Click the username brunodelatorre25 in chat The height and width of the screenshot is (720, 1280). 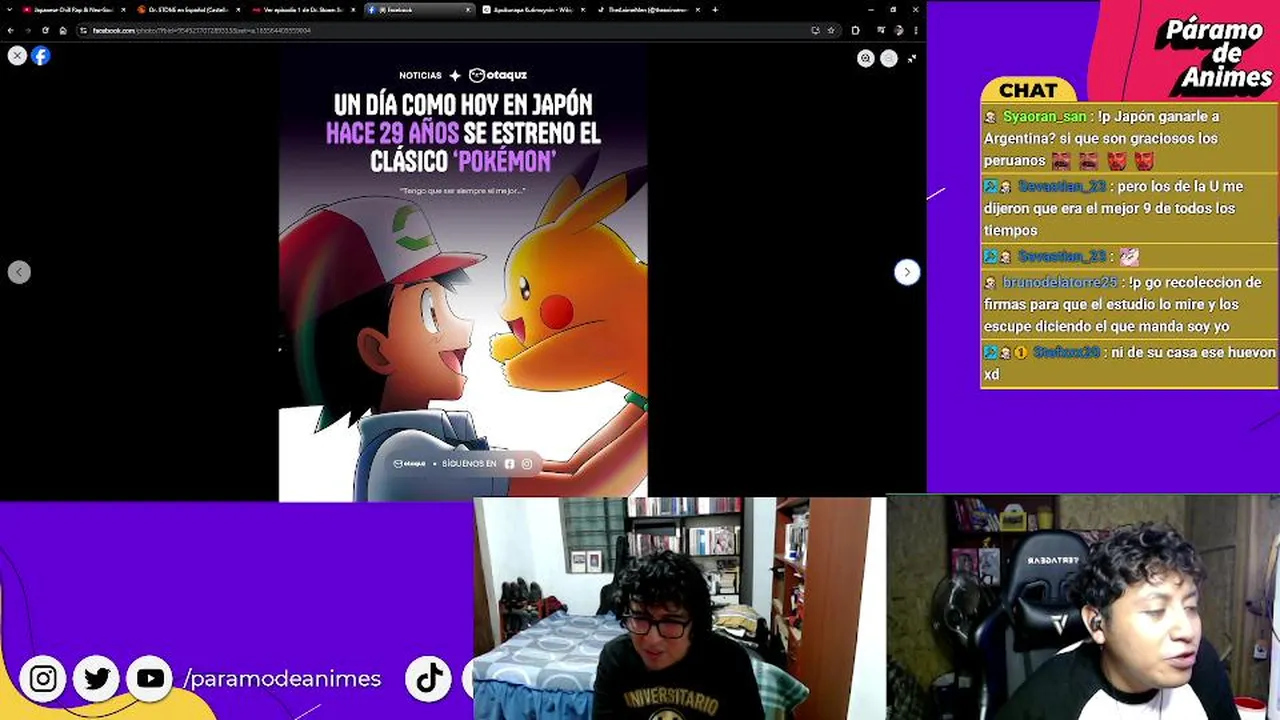pos(1059,283)
